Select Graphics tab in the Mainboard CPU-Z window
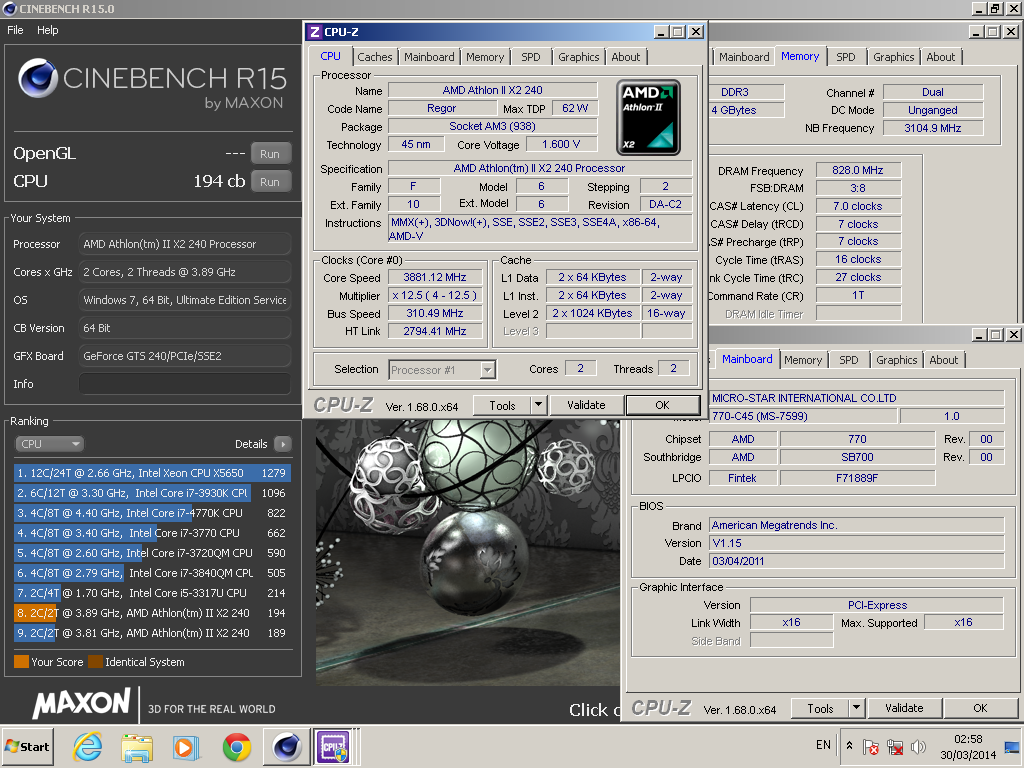The height and width of the screenshot is (768, 1024). click(896, 360)
